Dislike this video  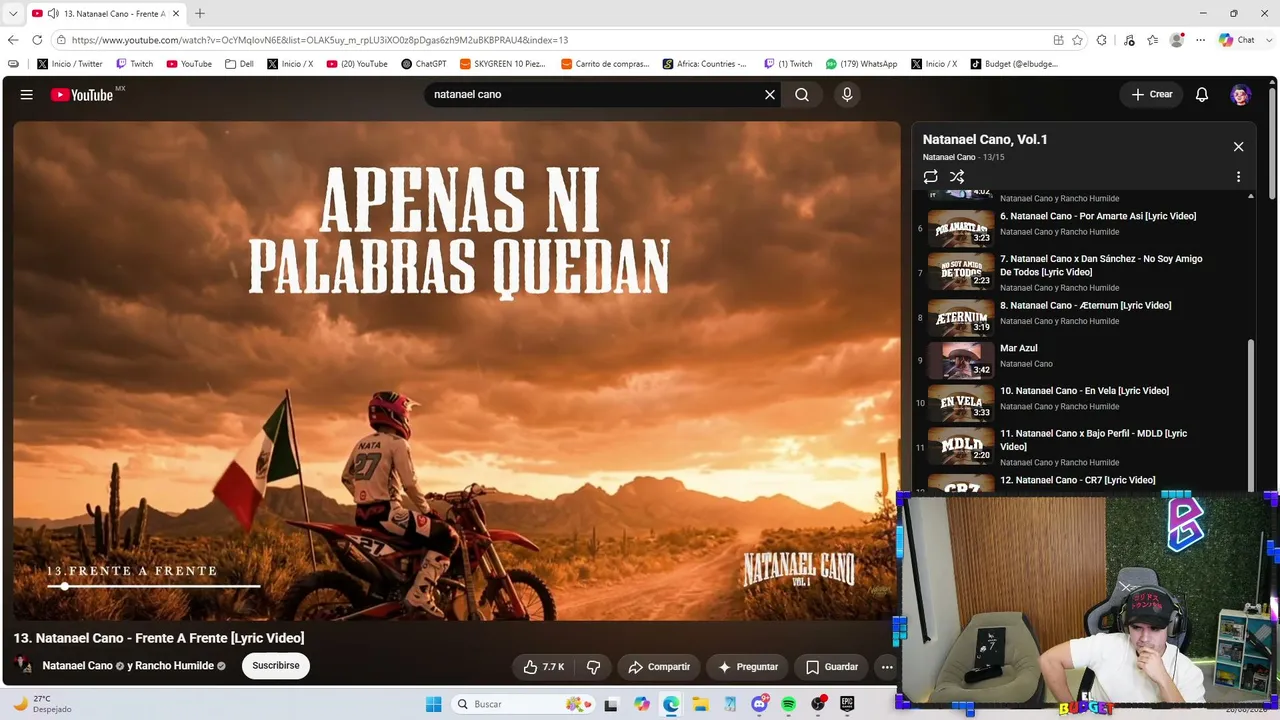pyautogui.click(x=593, y=667)
